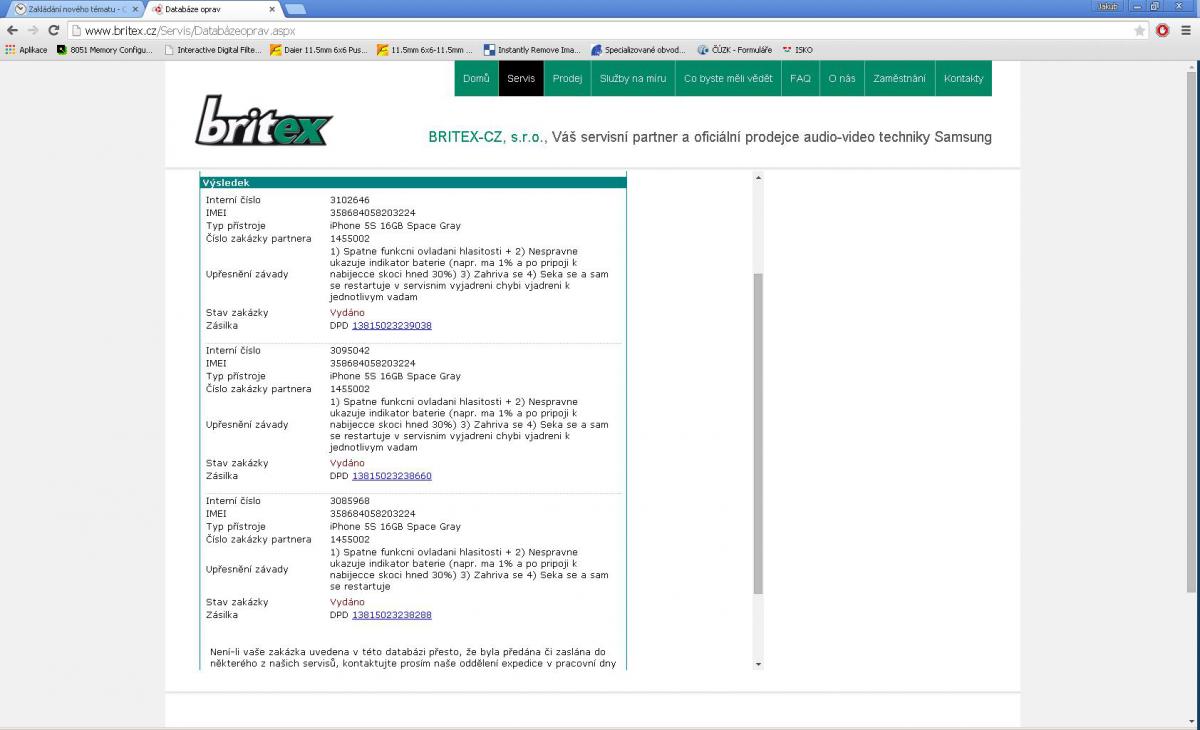Close the Databáze oprav tab

(272, 9)
